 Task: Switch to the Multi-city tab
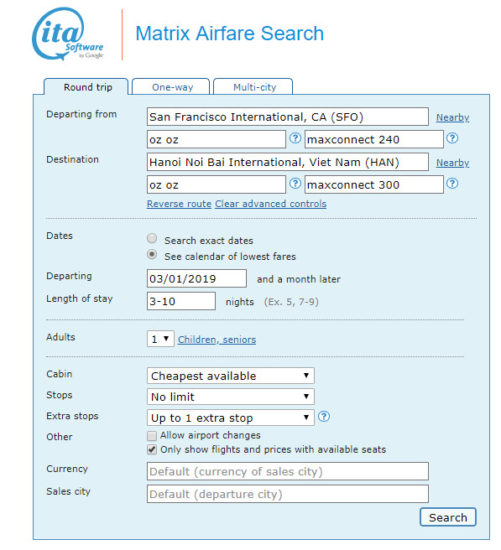tap(253, 87)
